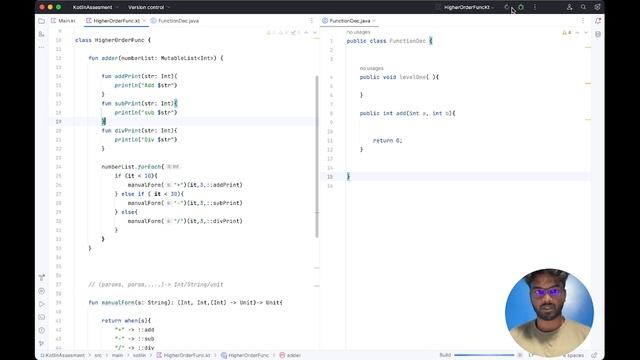Click the 'no usages' hint above levelOne
This screenshot has width=640, height=360.
click(x=371, y=68)
